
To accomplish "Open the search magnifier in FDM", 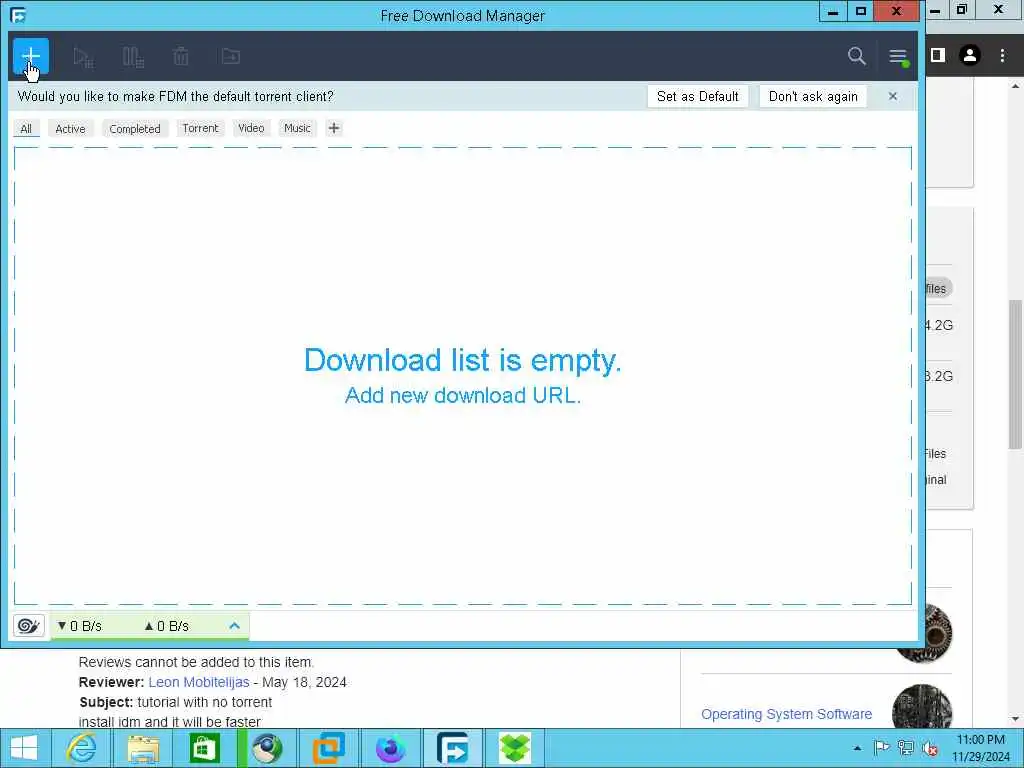I will click(x=857, y=56).
